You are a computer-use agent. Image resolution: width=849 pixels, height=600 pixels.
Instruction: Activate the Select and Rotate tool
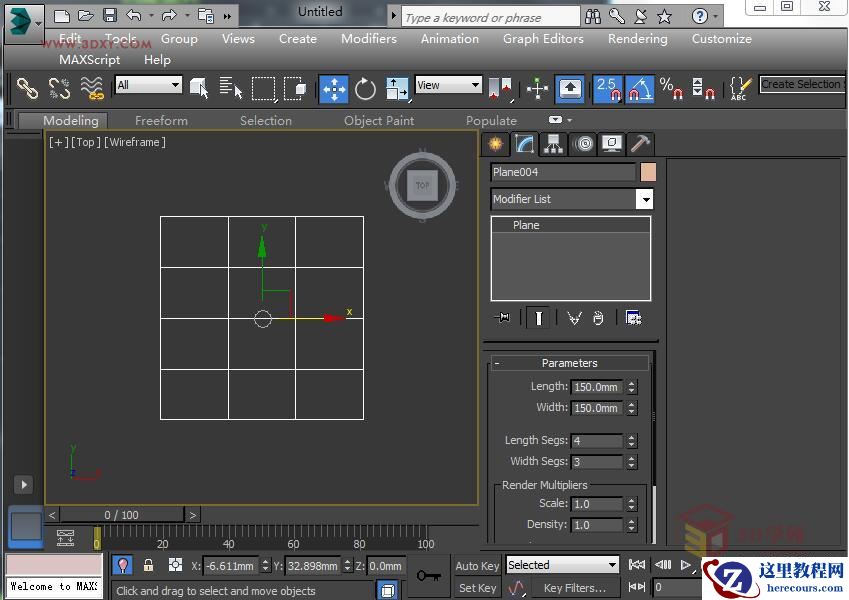click(365, 89)
